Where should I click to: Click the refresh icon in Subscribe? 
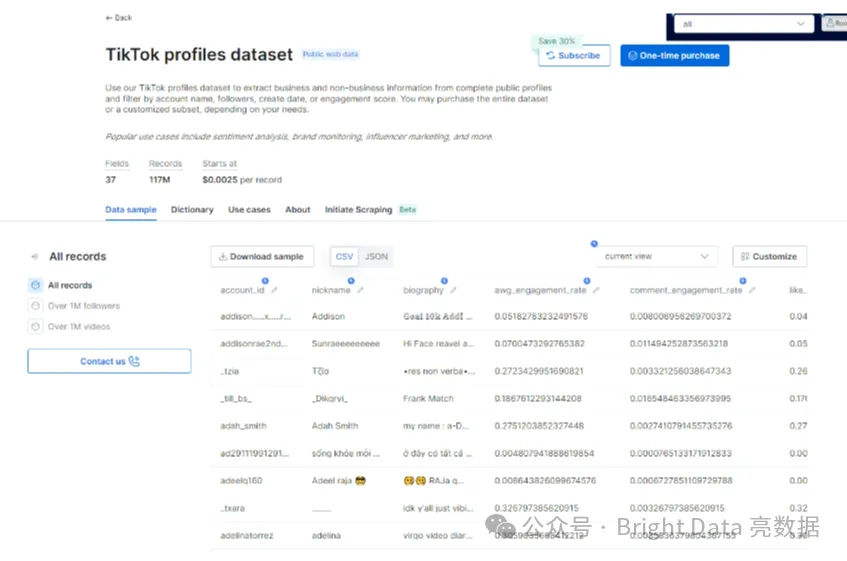(550, 56)
